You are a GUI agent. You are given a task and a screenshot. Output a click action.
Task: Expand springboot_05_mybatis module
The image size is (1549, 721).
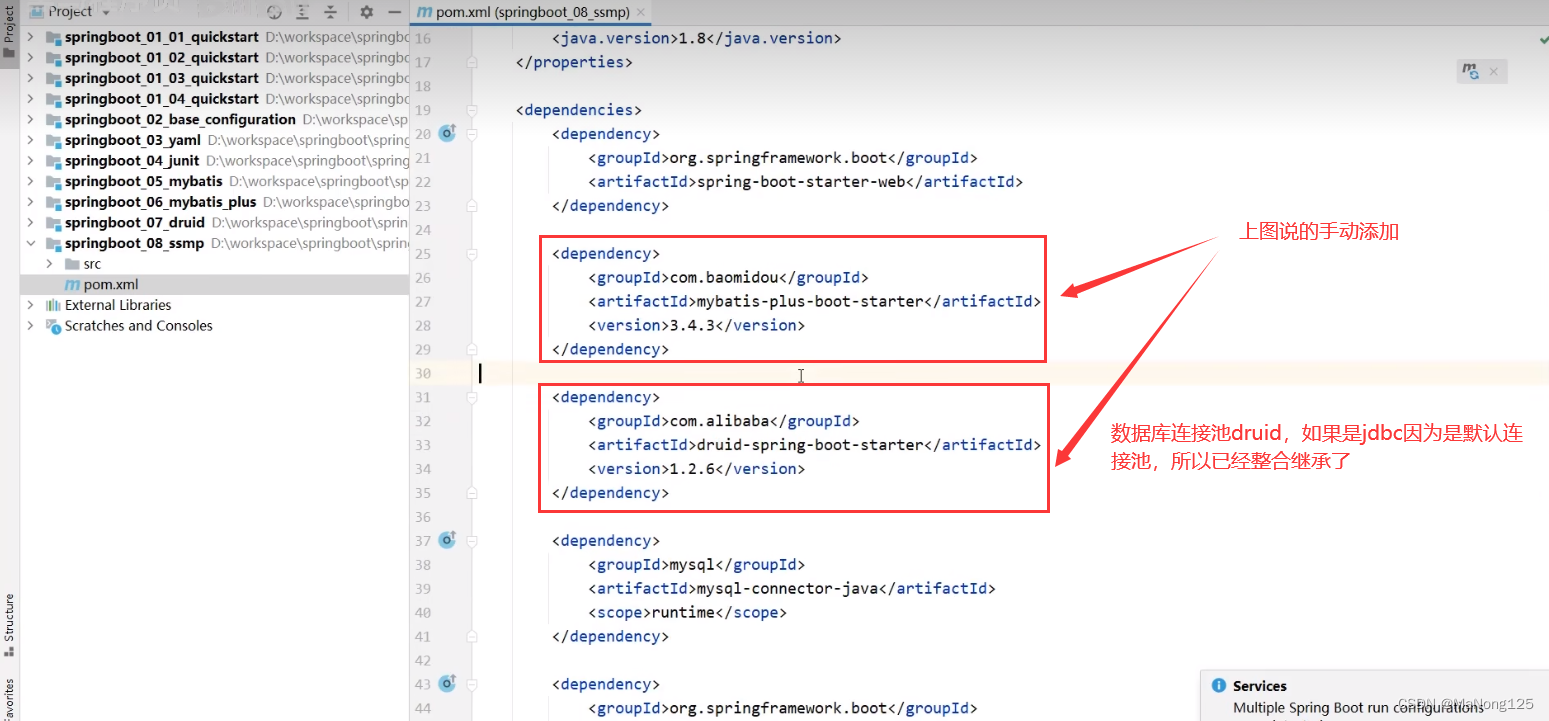(x=30, y=182)
